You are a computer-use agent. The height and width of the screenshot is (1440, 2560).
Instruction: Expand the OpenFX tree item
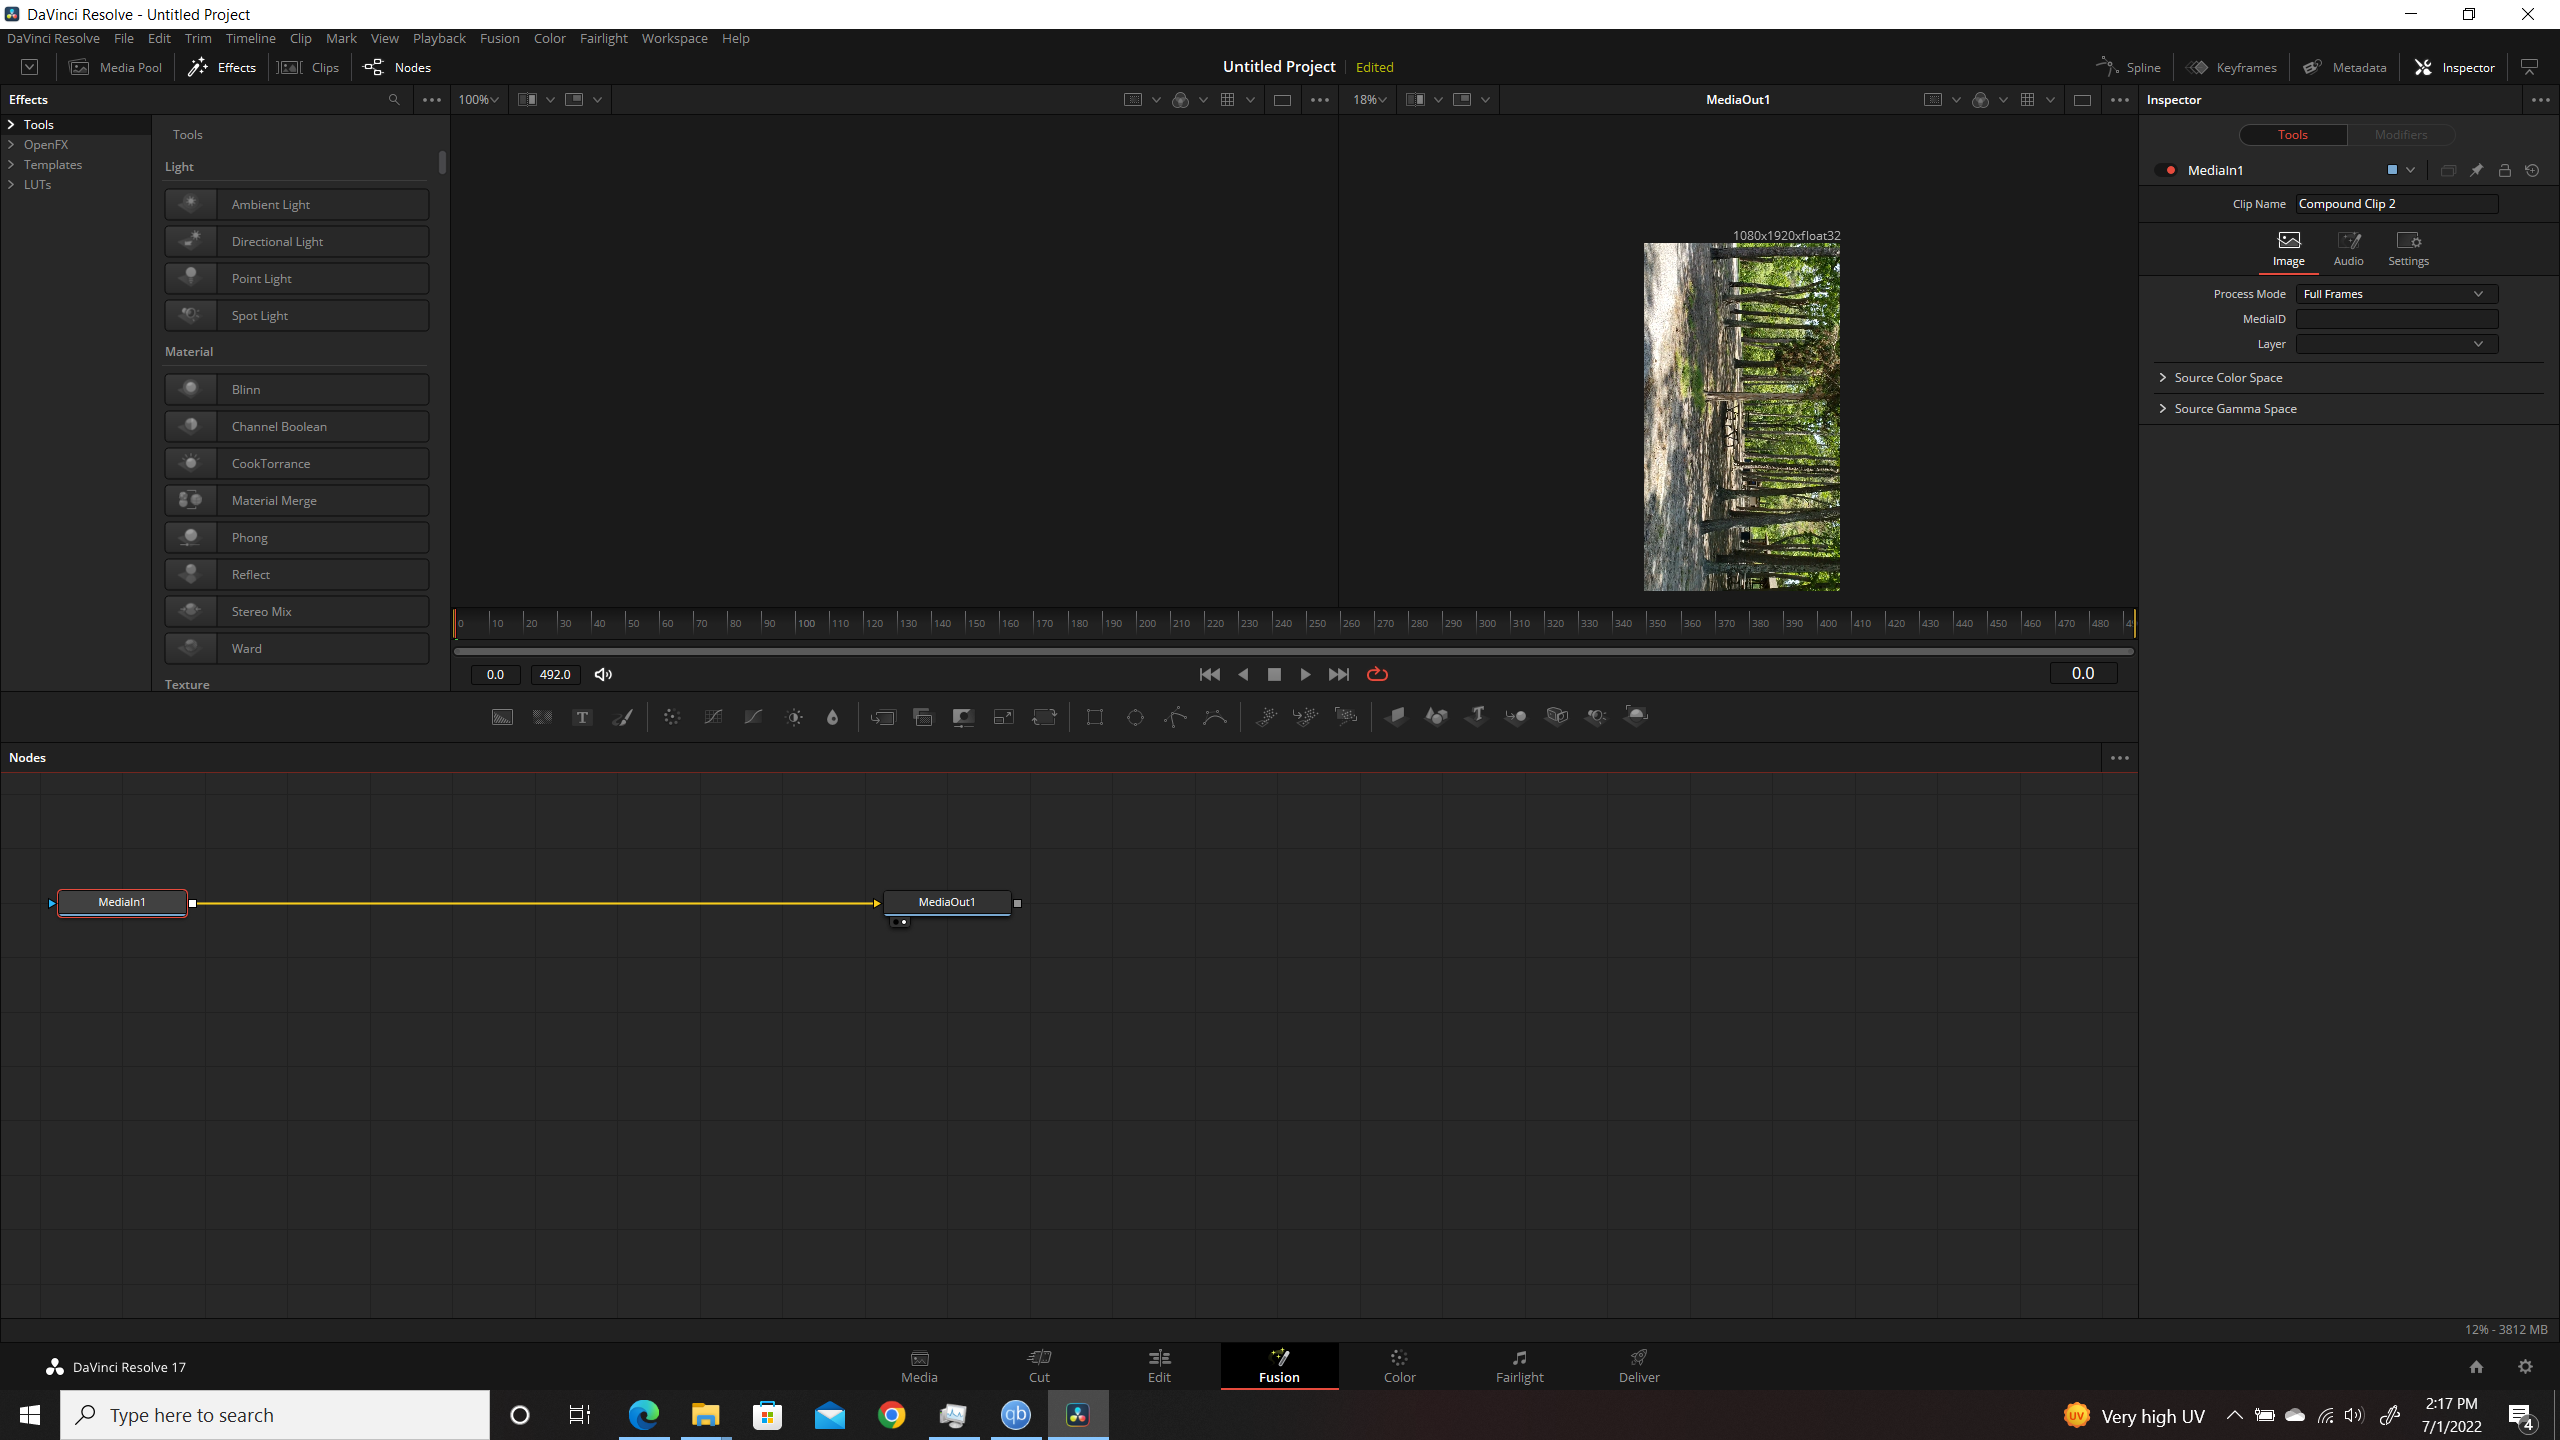coord(11,145)
